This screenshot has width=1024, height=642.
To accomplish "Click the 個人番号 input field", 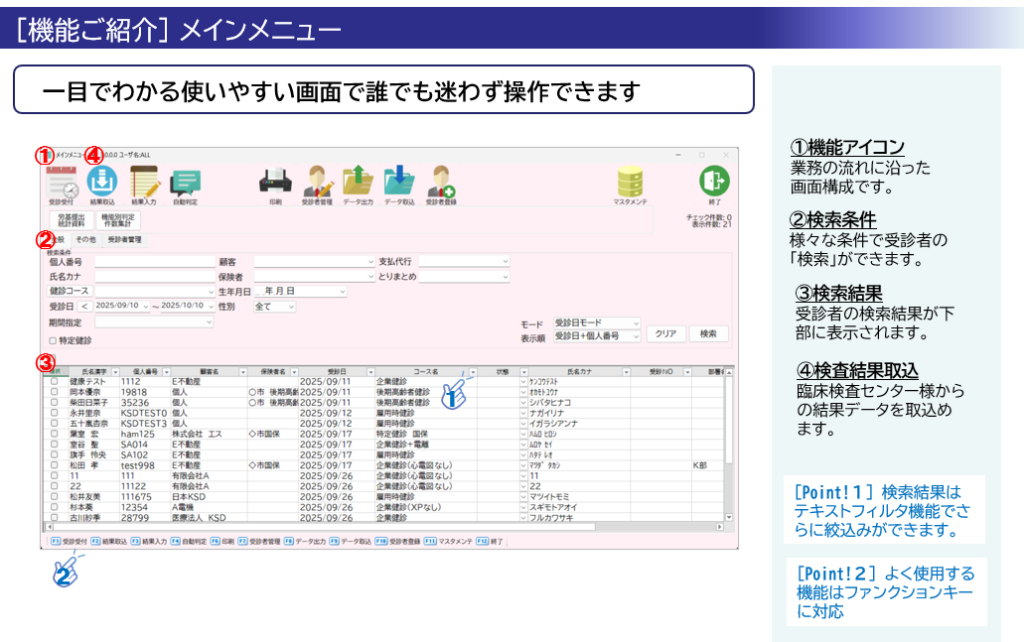I will click(x=155, y=262).
